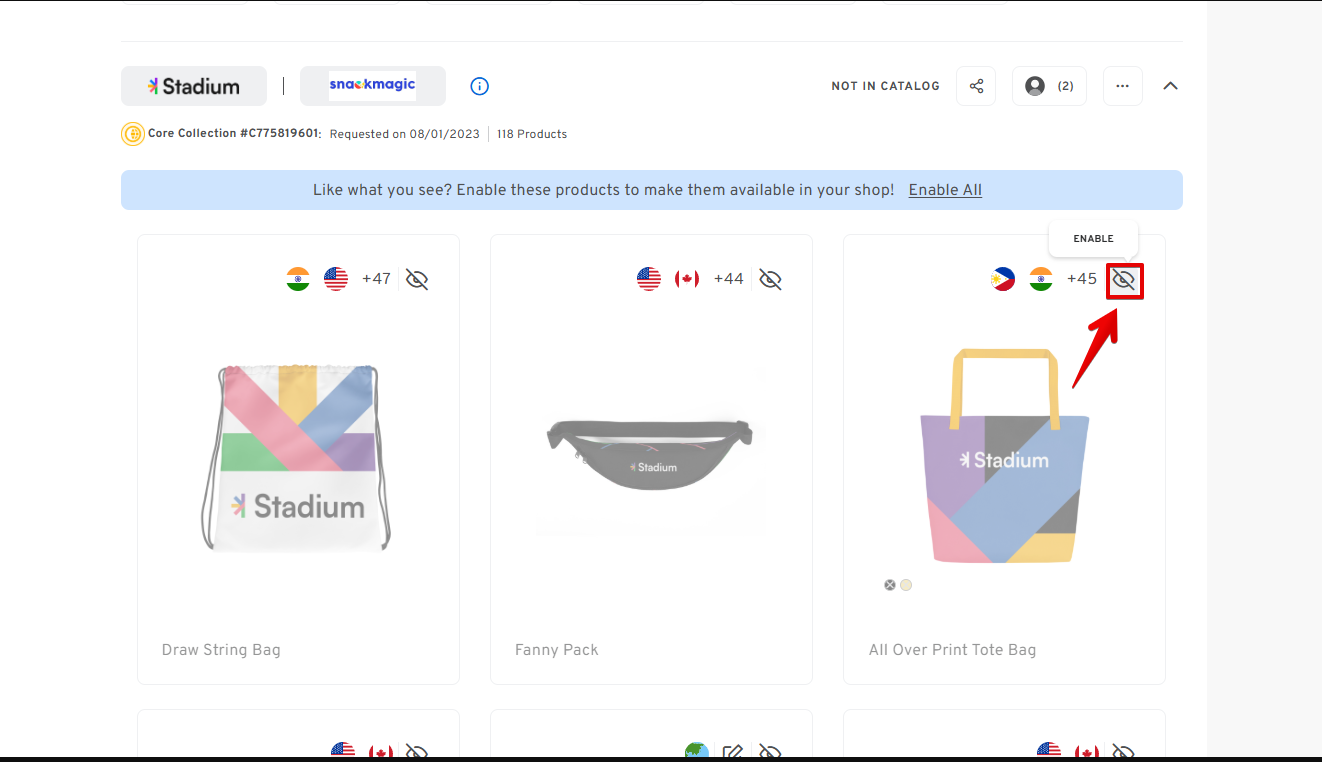This screenshot has width=1322, height=762.
Task: Select the cream color swatch on Tote Bag
Action: (906, 585)
